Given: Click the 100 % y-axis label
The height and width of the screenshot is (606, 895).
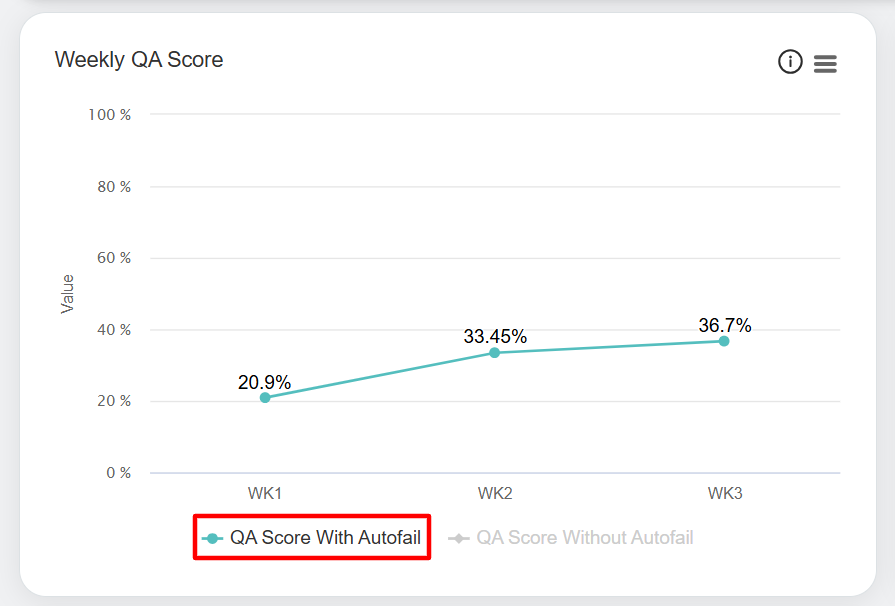Looking at the screenshot, I should 110,115.
